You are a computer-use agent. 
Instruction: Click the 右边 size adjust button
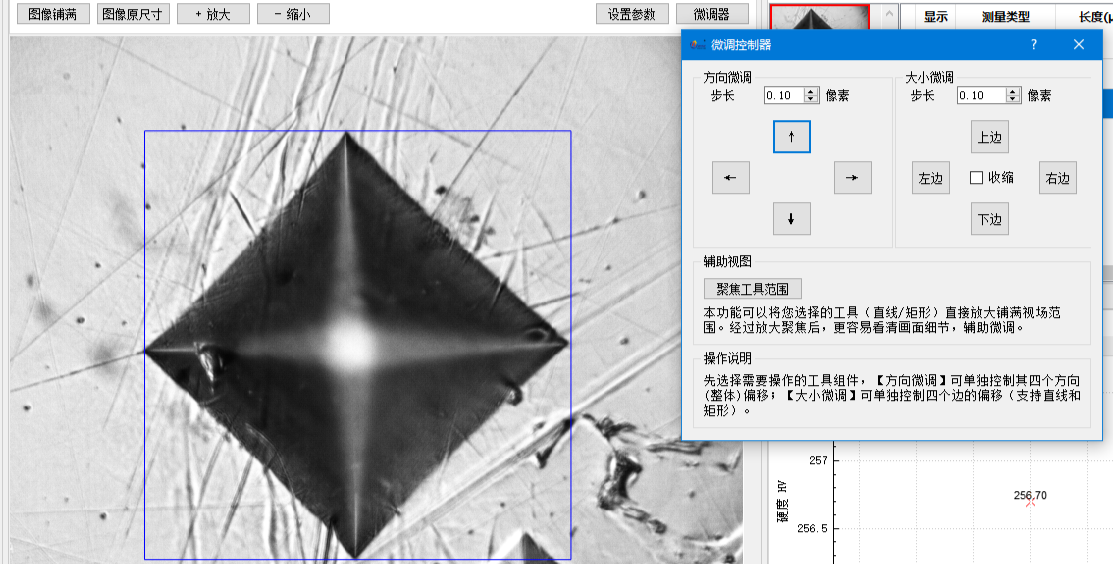[x=1058, y=177]
